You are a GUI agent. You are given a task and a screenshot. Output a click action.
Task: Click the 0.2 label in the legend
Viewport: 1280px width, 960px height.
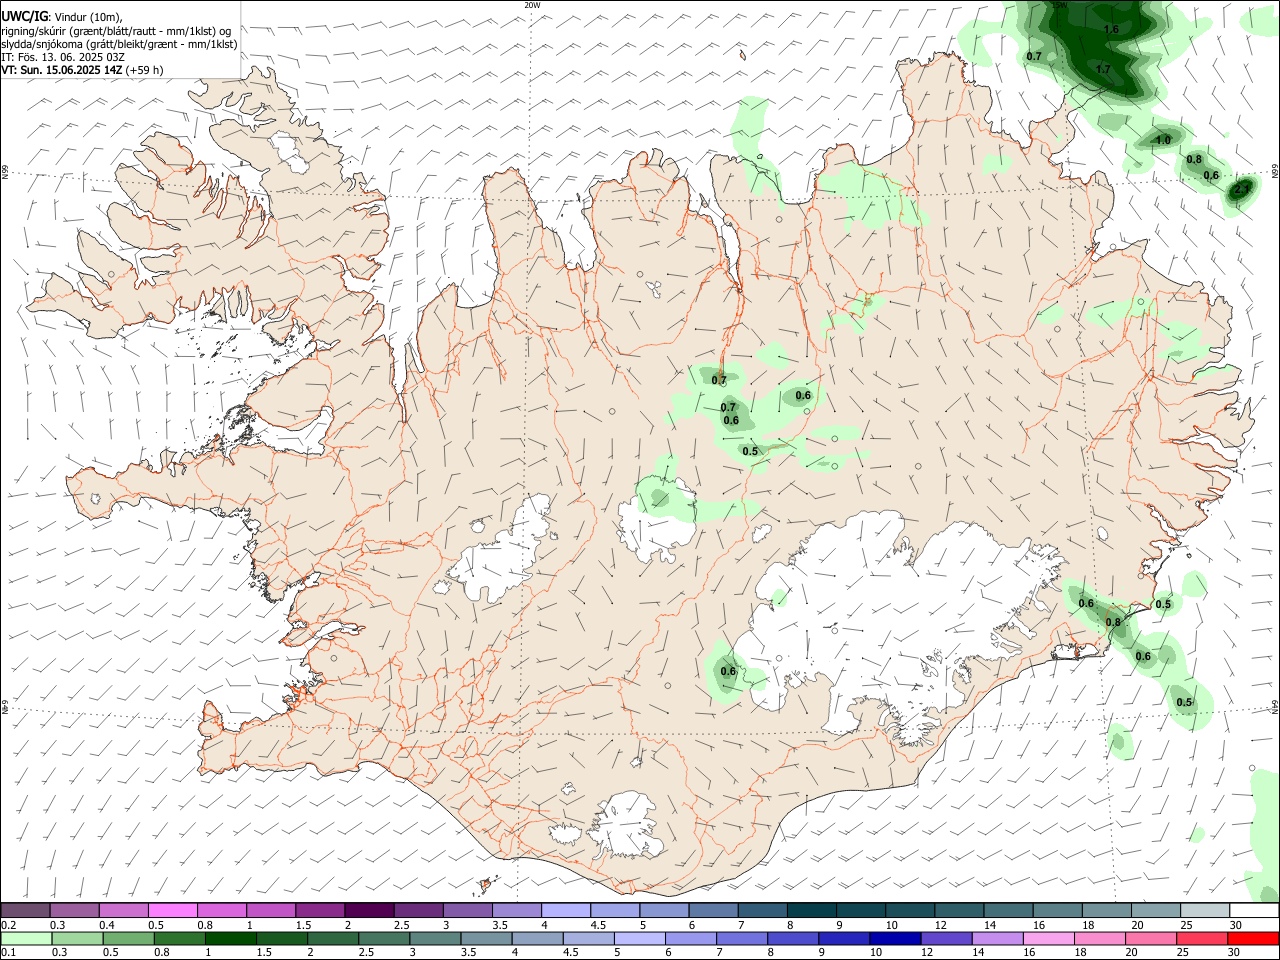coord(8,925)
